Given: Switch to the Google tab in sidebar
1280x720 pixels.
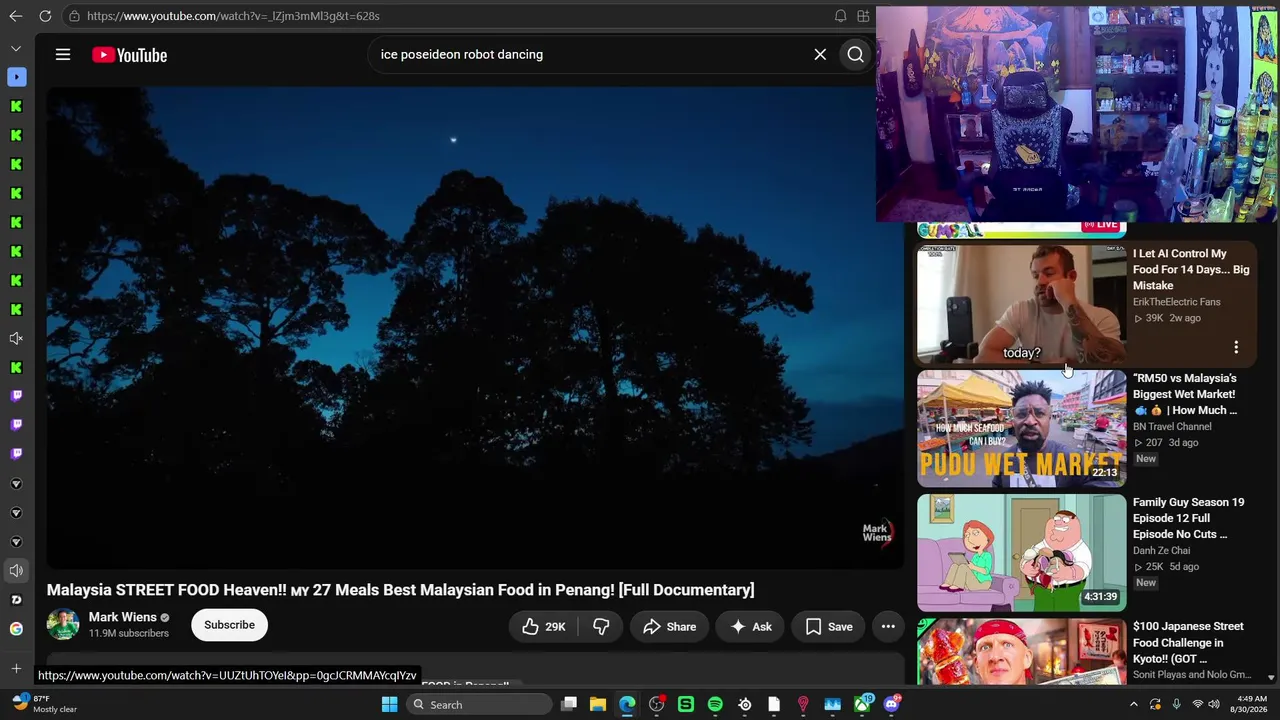Looking at the screenshot, I should [16, 629].
